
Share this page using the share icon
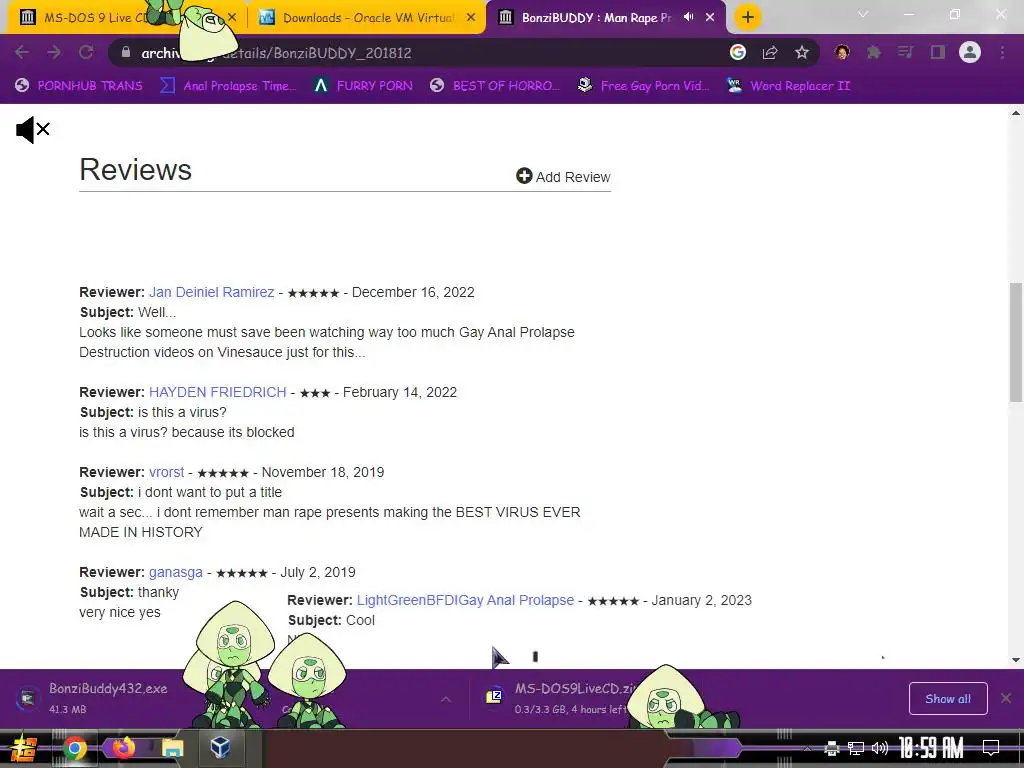tap(770, 53)
